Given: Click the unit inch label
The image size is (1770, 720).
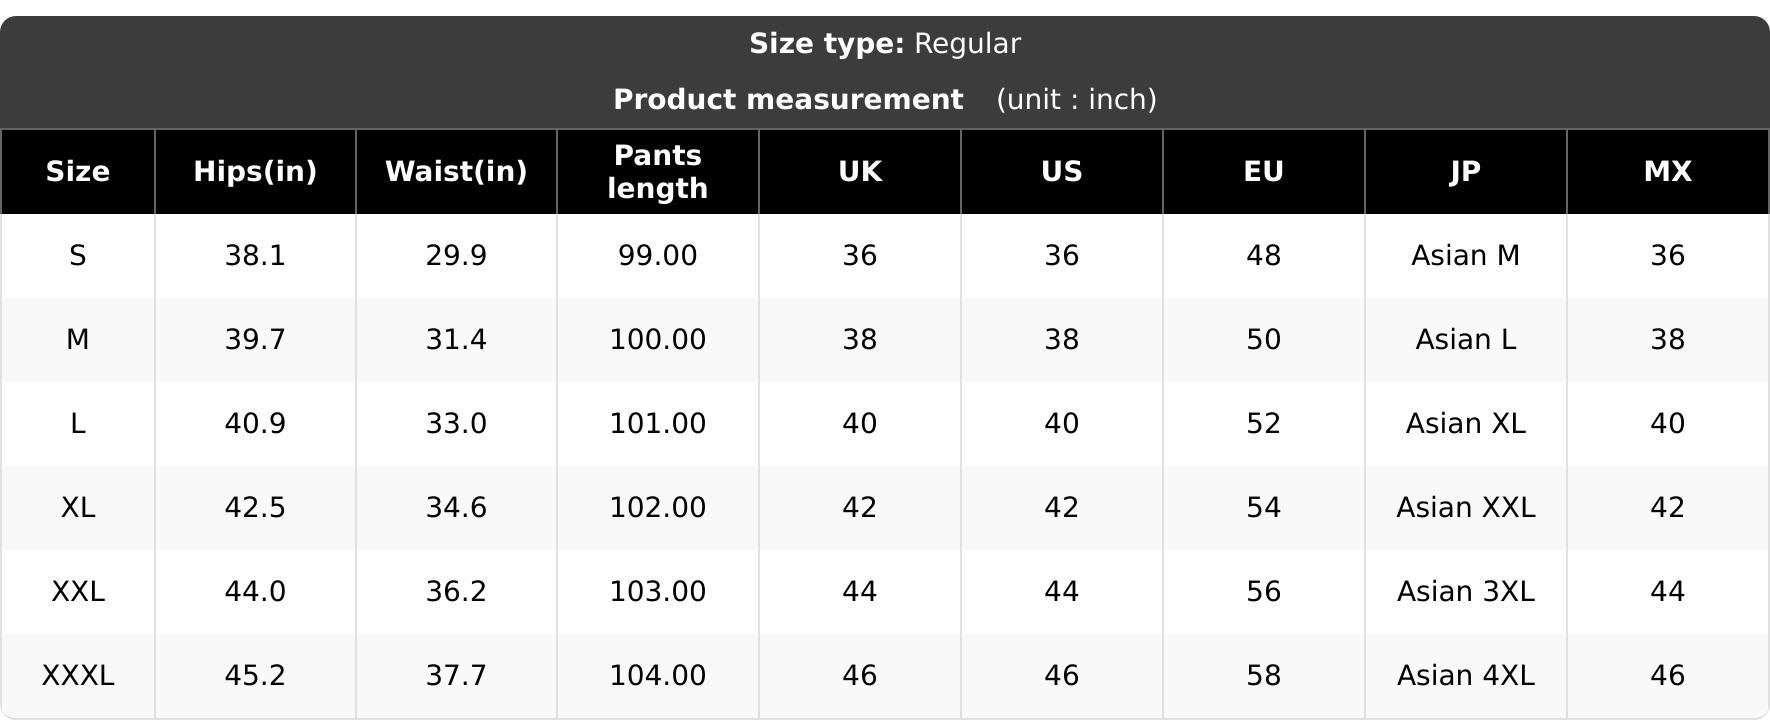Looking at the screenshot, I should point(1077,100).
